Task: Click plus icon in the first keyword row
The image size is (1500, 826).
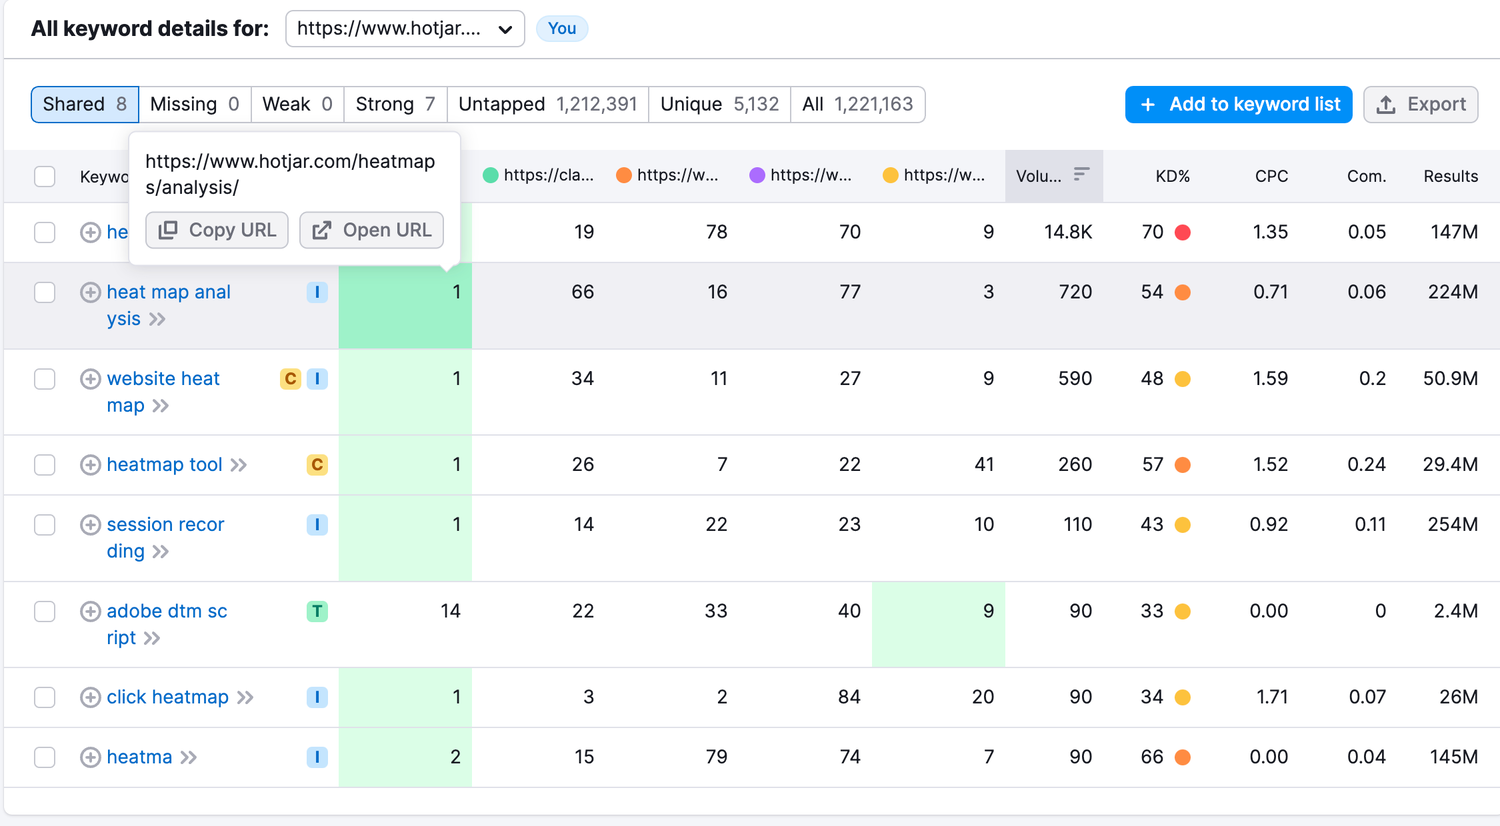Action: [x=90, y=232]
